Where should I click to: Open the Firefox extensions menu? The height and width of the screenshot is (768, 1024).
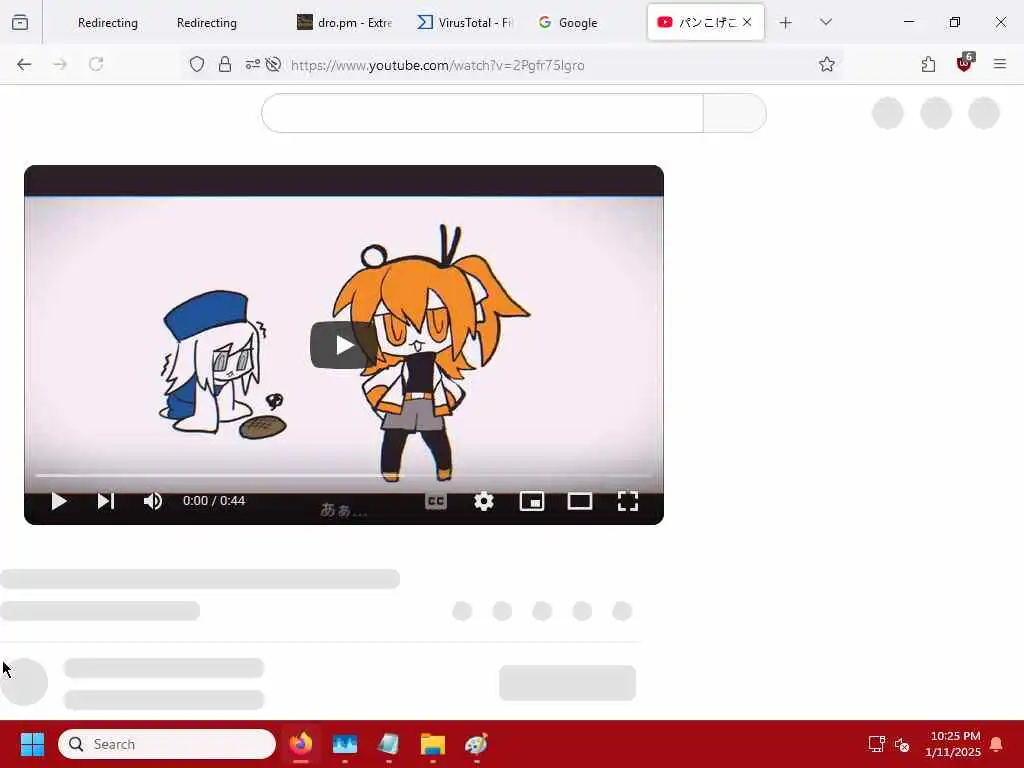(x=928, y=64)
